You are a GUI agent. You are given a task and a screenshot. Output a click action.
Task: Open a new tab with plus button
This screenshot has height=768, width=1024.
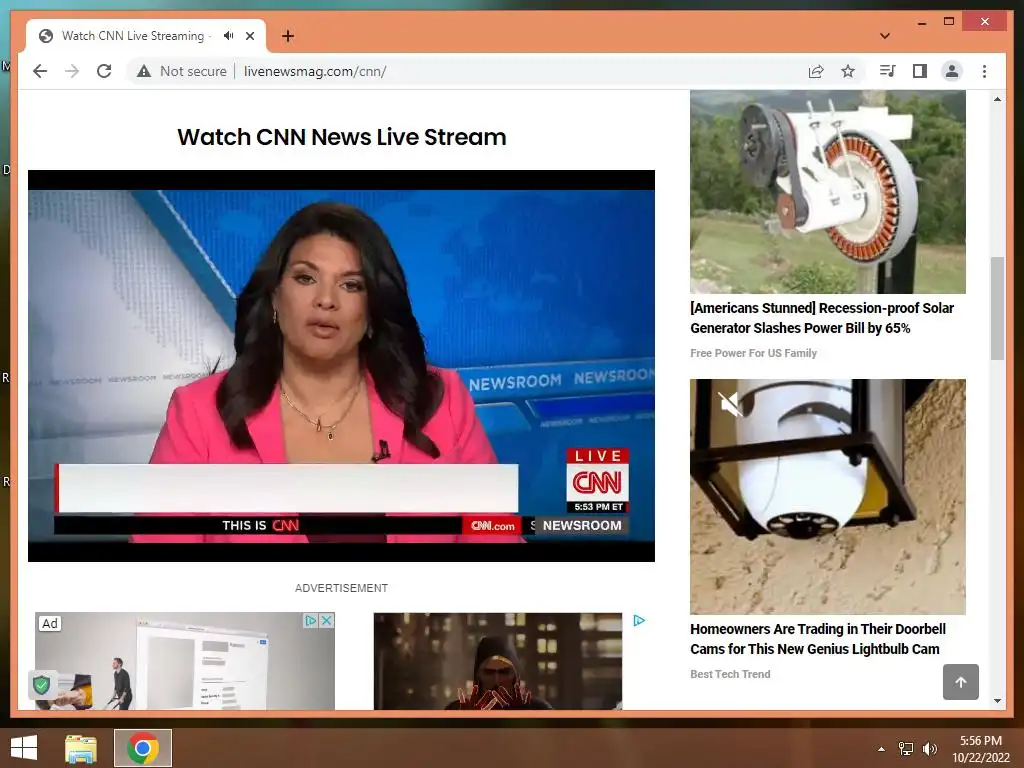288,36
